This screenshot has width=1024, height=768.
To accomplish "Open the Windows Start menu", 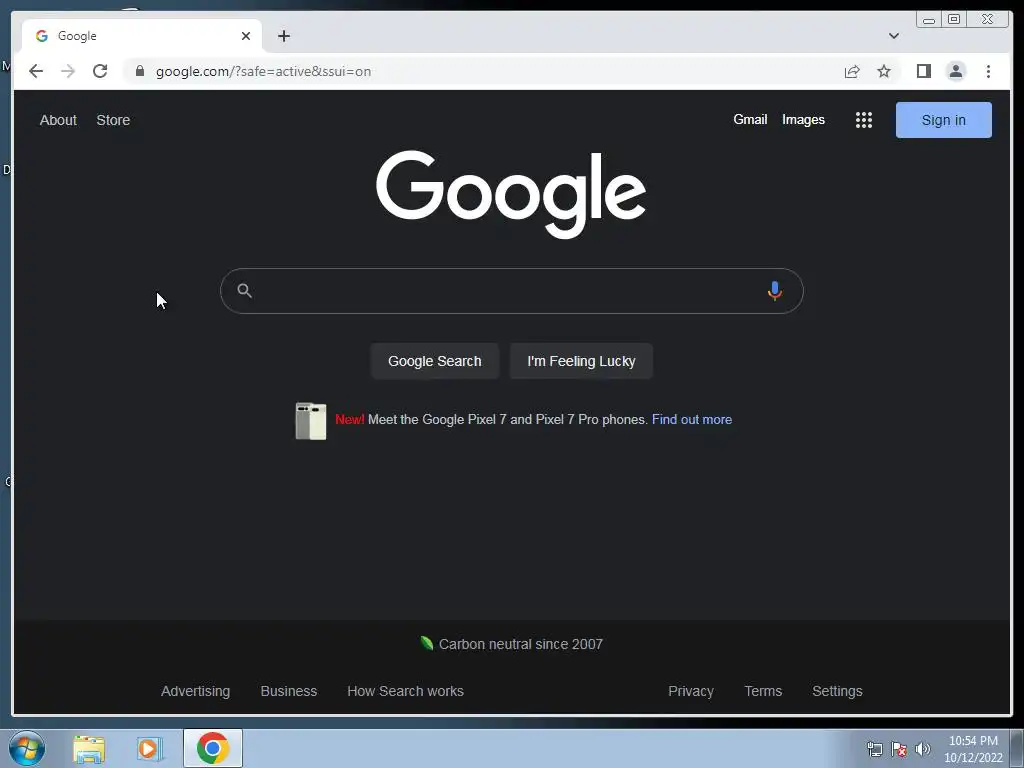I will tap(27, 748).
